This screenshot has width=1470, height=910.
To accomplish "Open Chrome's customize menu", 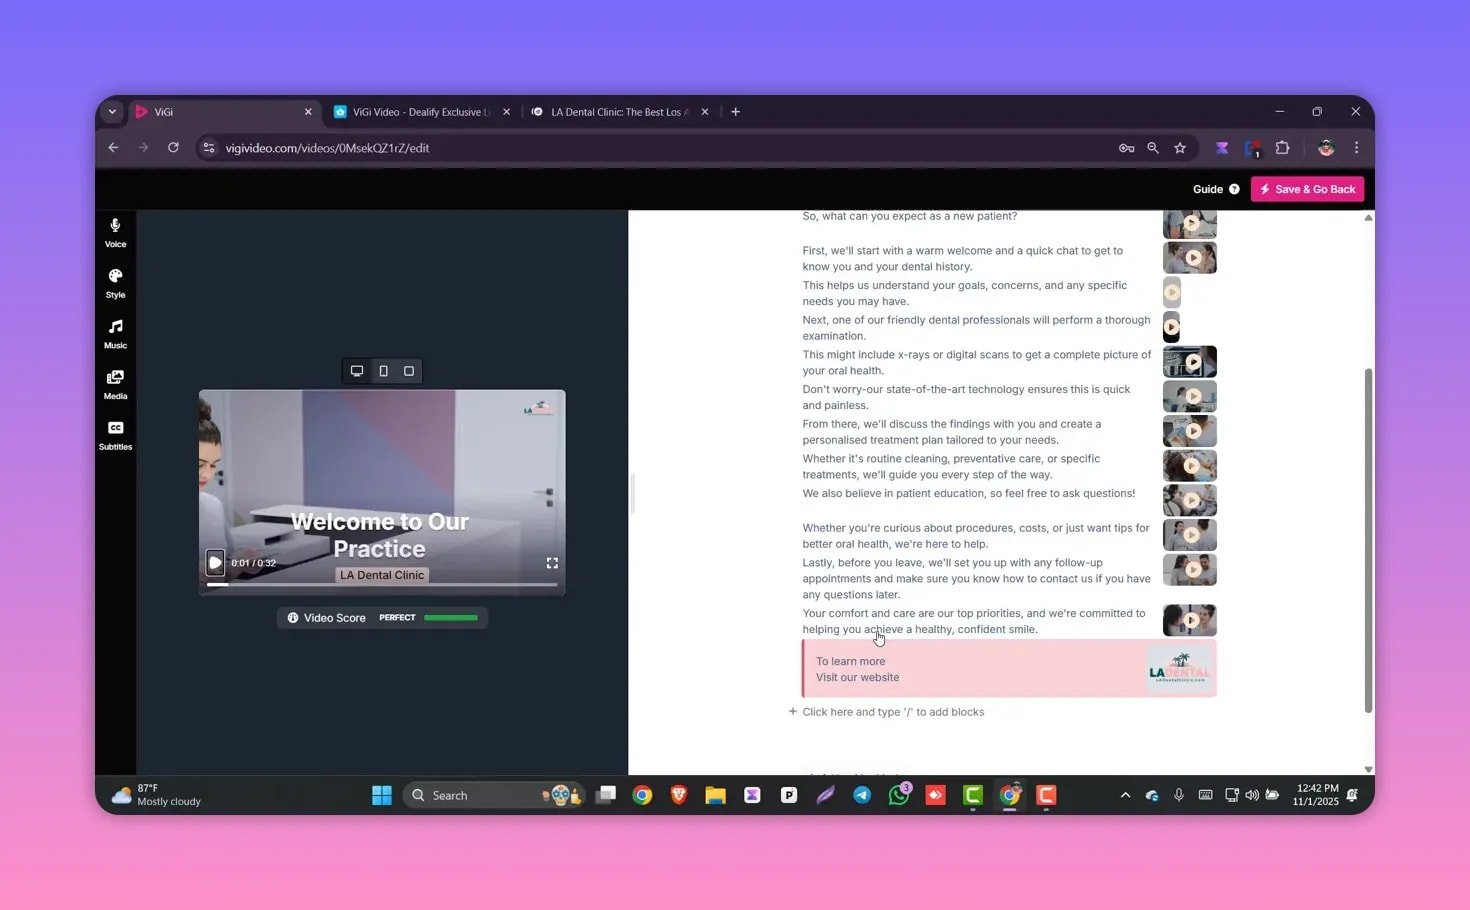I will pos(1356,147).
